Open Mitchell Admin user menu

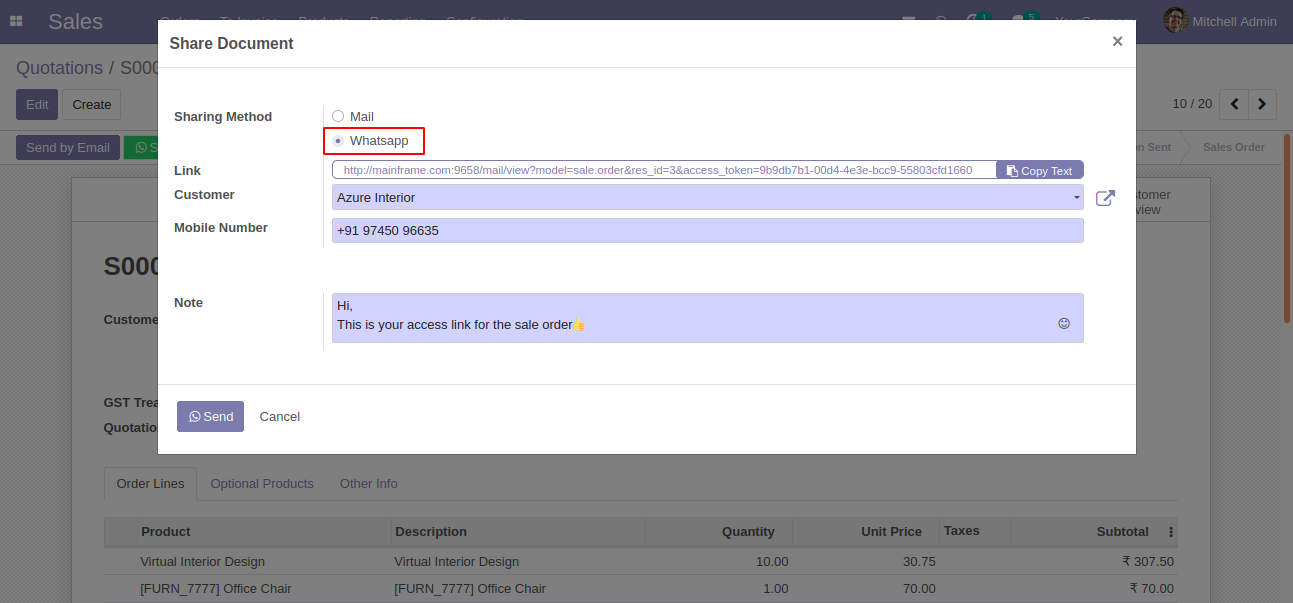pos(1220,21)
